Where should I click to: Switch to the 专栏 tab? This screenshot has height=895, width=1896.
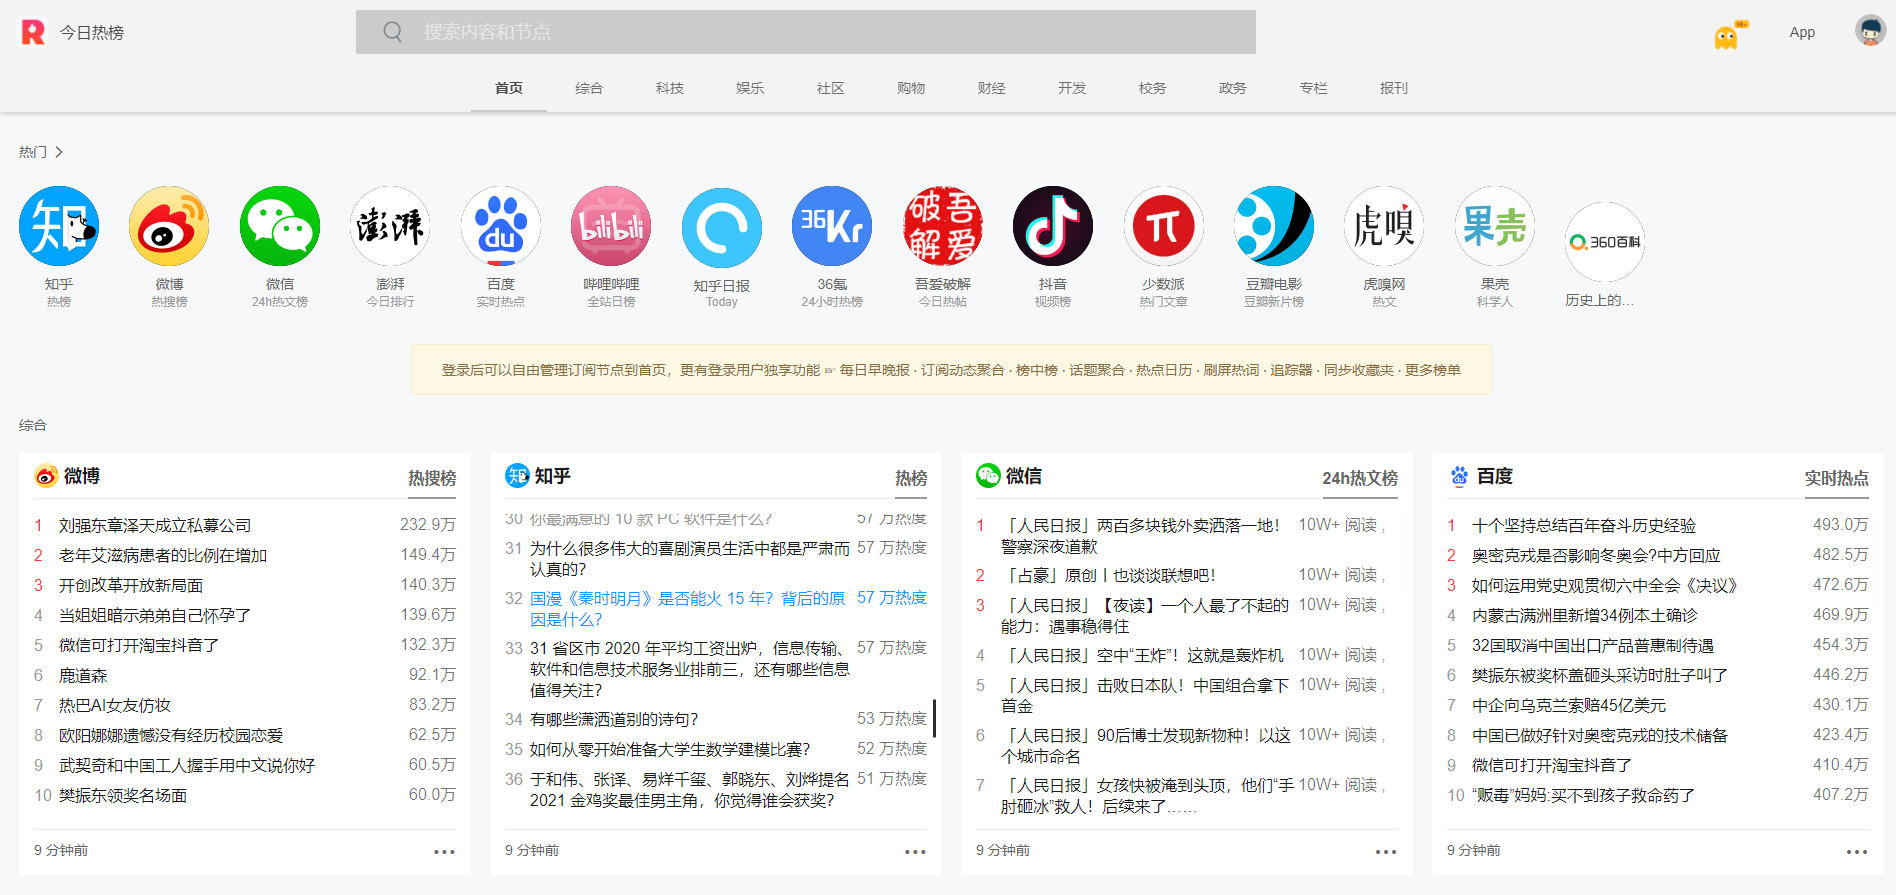point(1314,88)
